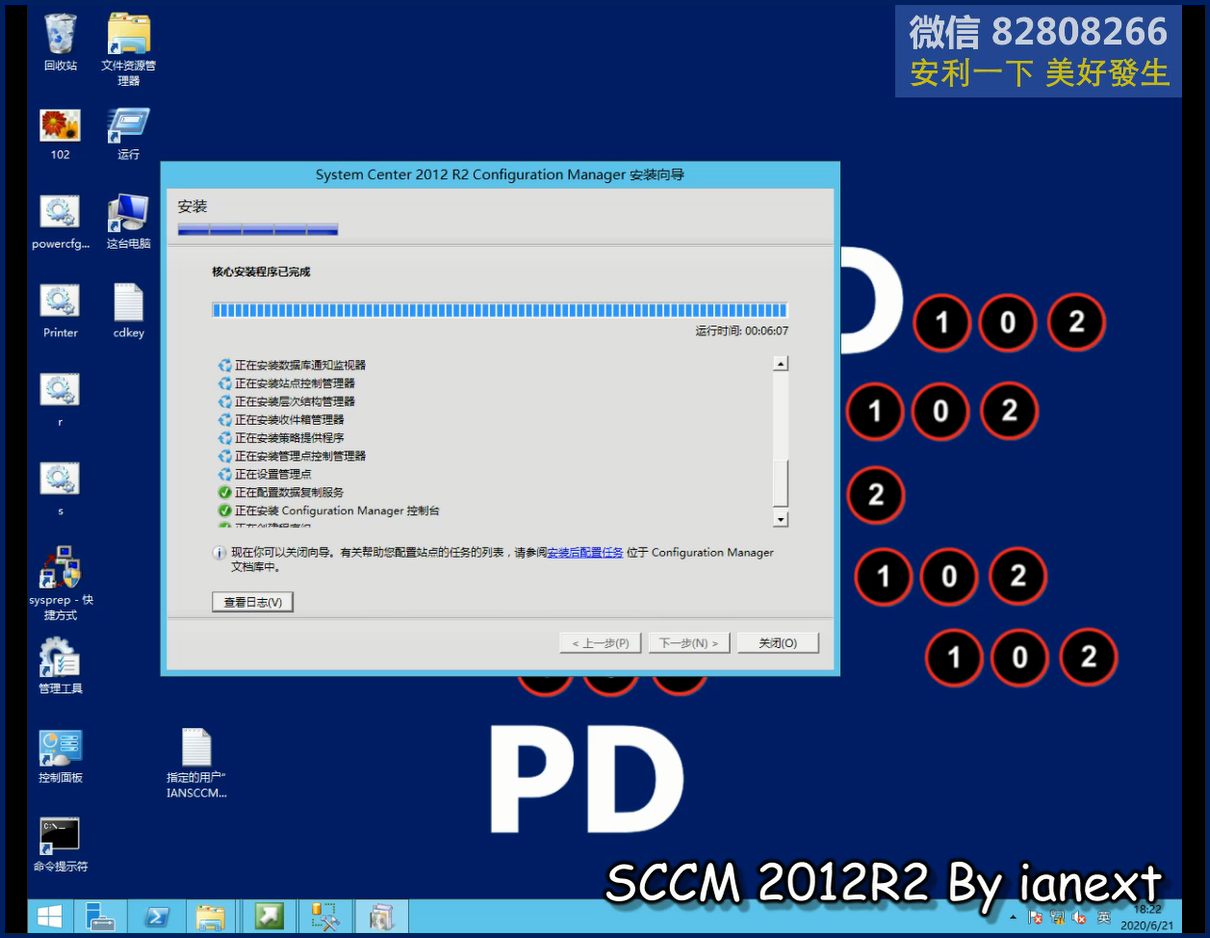Screen dimensions: 1210x938
Task: Open the 回收站 recycle bin desktop icon
Action: 60,42
